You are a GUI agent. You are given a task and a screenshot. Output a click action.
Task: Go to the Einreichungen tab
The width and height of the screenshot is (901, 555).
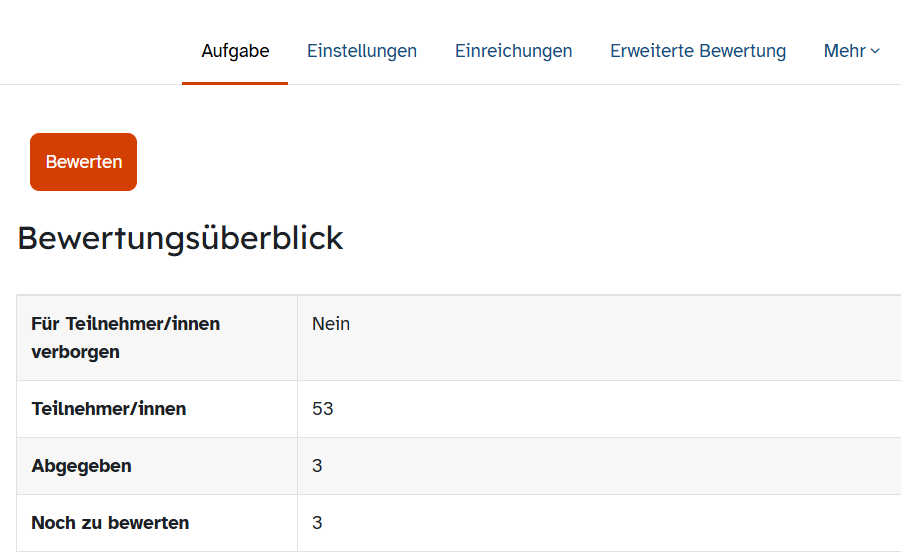tap(513, 51)
